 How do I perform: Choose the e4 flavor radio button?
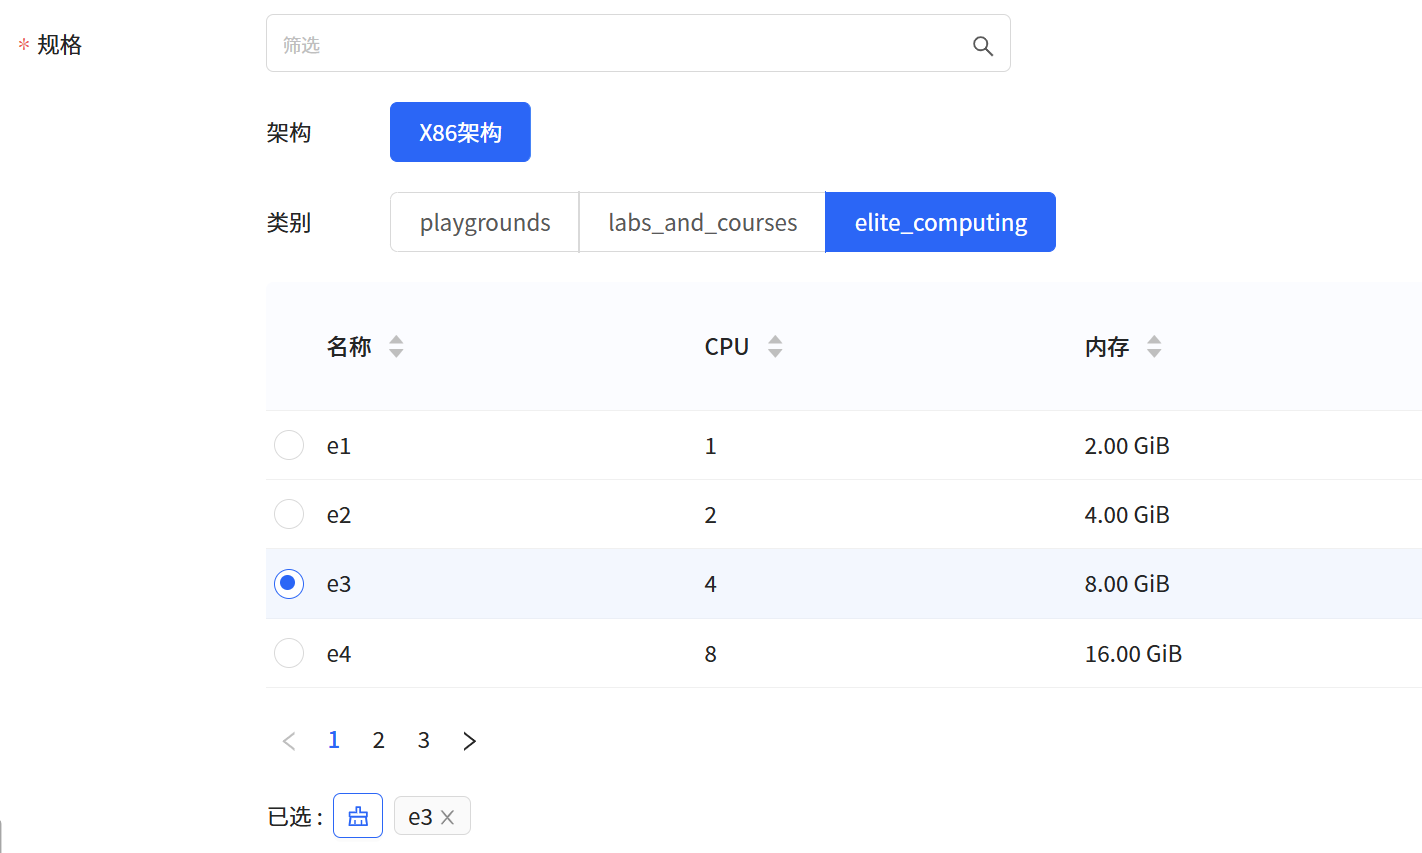point(289,653)
